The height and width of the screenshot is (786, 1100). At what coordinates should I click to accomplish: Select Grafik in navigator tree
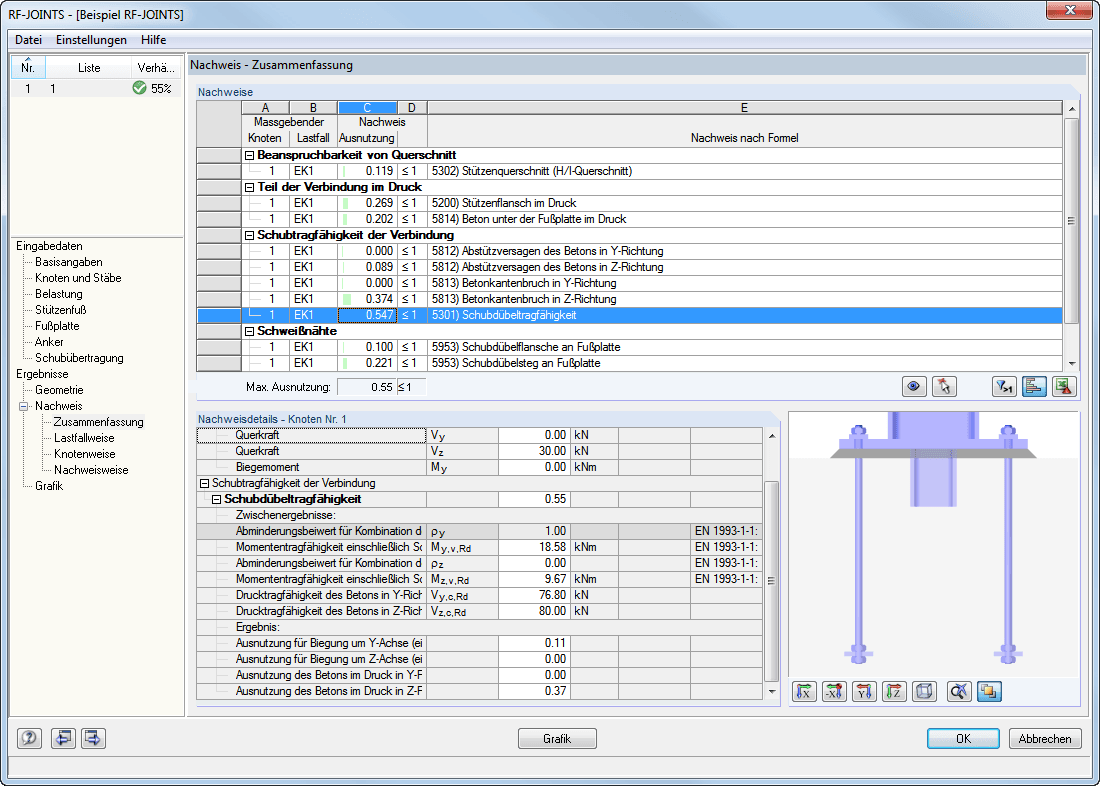point(49,486)
